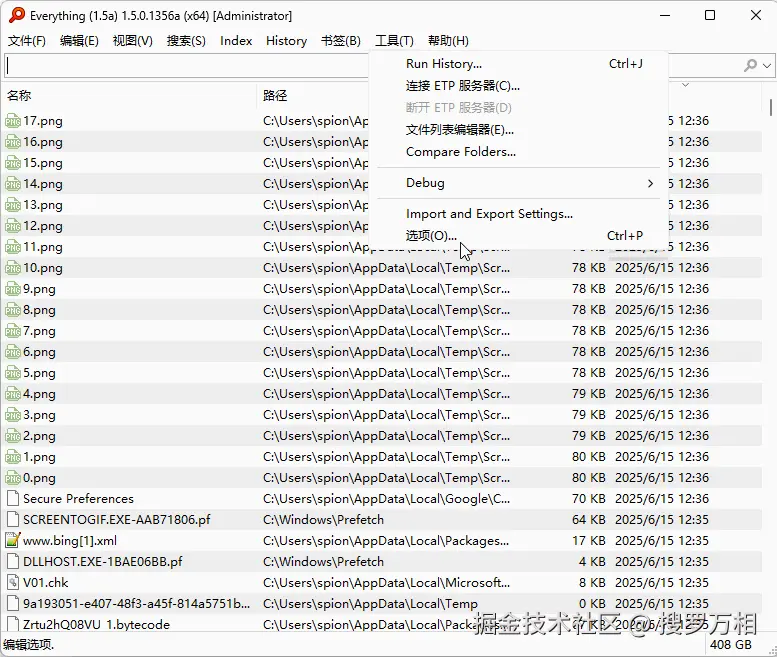Screen dimensions: 777x657
Task: Click the PNG icon of 2.png
Action: pos(13,436)
